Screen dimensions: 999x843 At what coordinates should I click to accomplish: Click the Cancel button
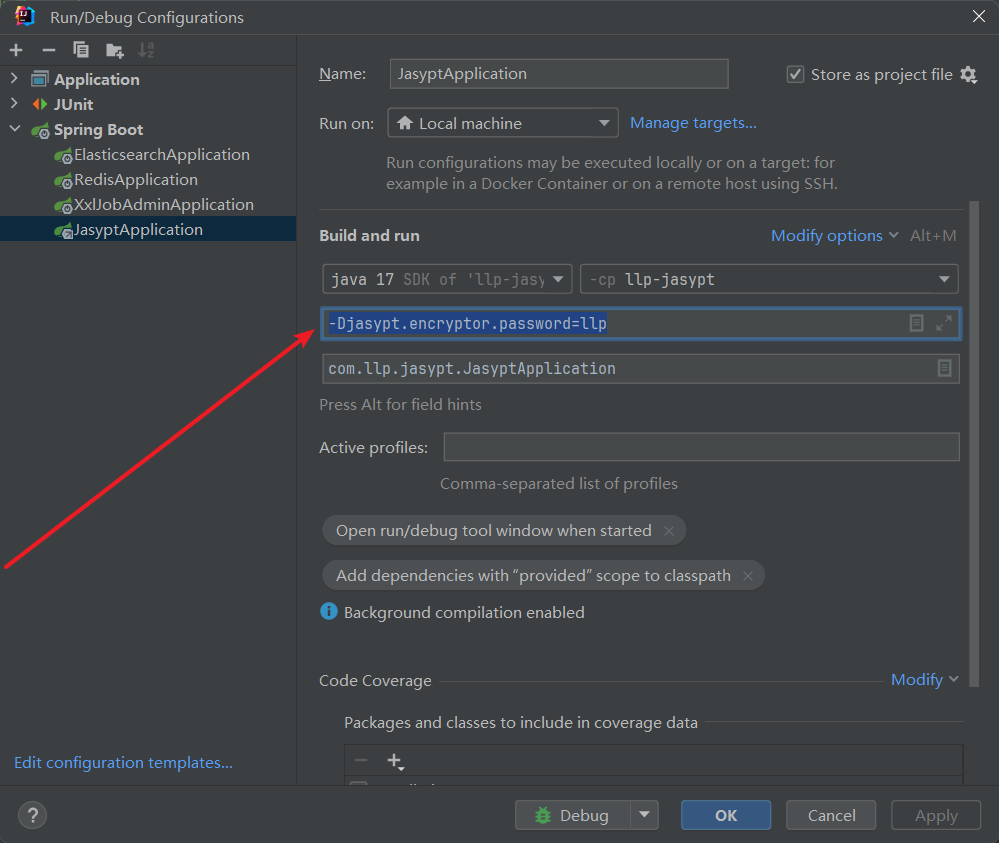831,815
